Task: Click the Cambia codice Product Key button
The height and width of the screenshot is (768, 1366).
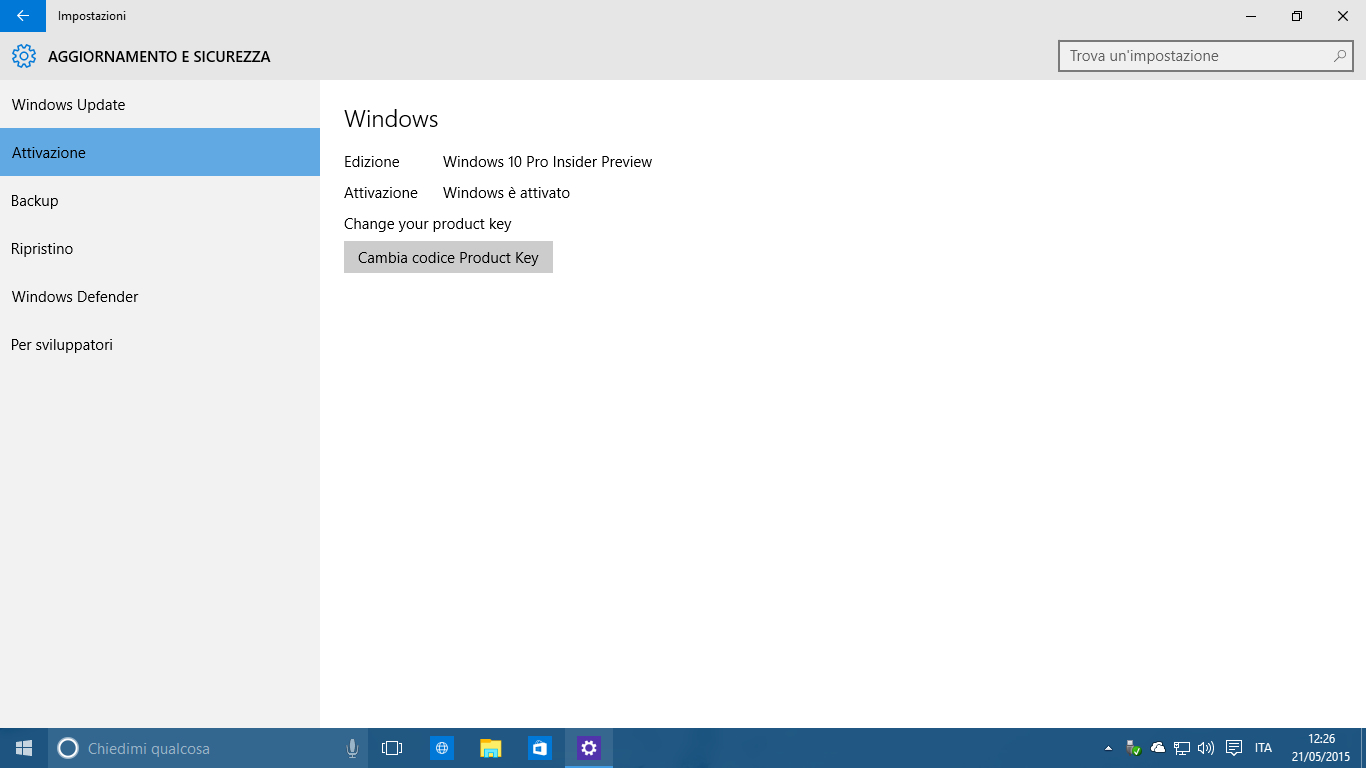Action: tap(448, 257)
